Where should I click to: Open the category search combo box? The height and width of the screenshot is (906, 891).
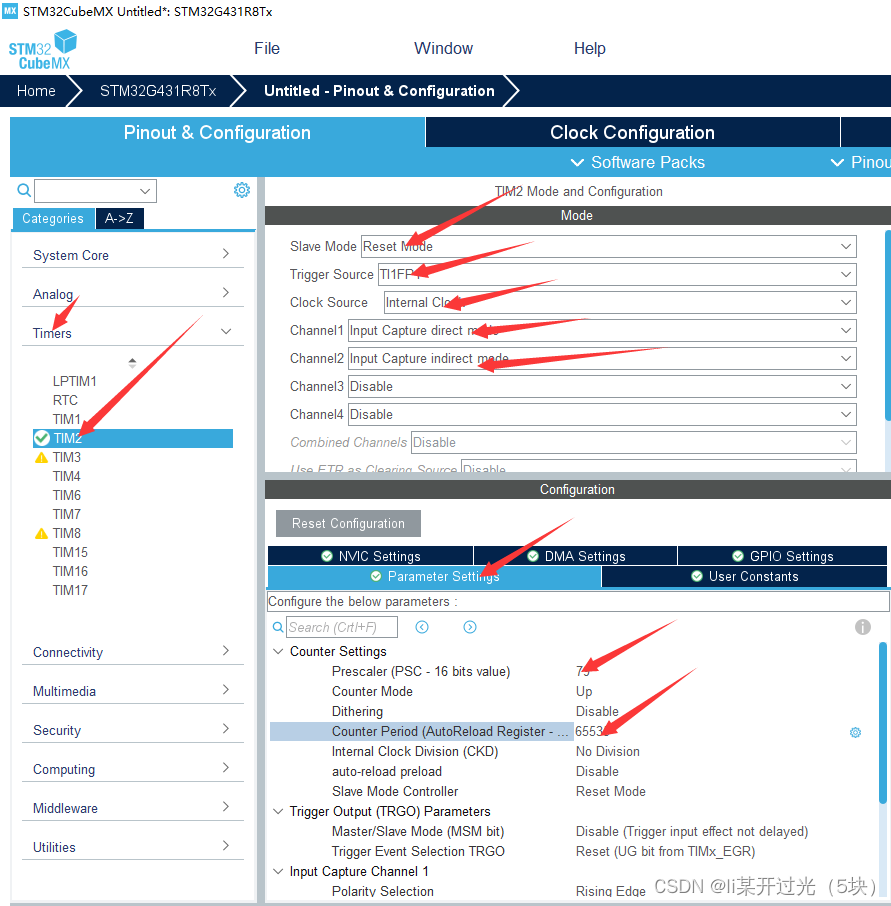pyautogui.click(x=95, y=191)
